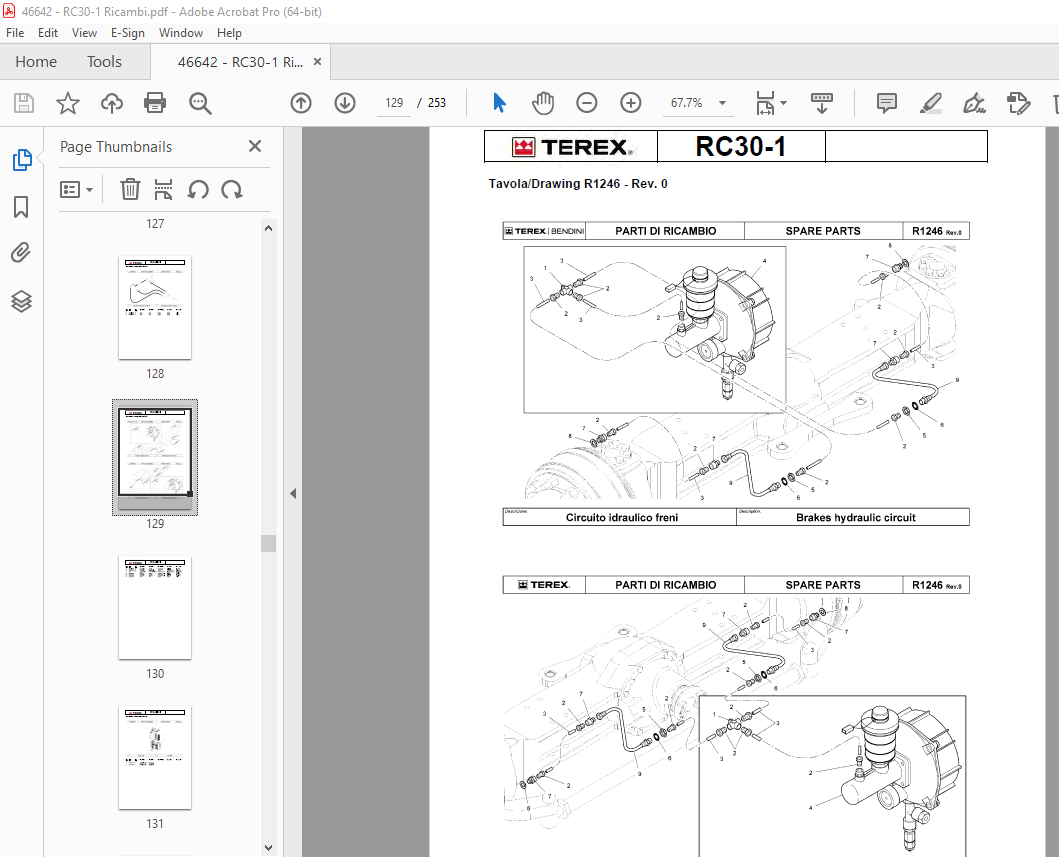Open the Window menu
Image resolution: width=1059 pixels, height=857 pixels.
180,32
